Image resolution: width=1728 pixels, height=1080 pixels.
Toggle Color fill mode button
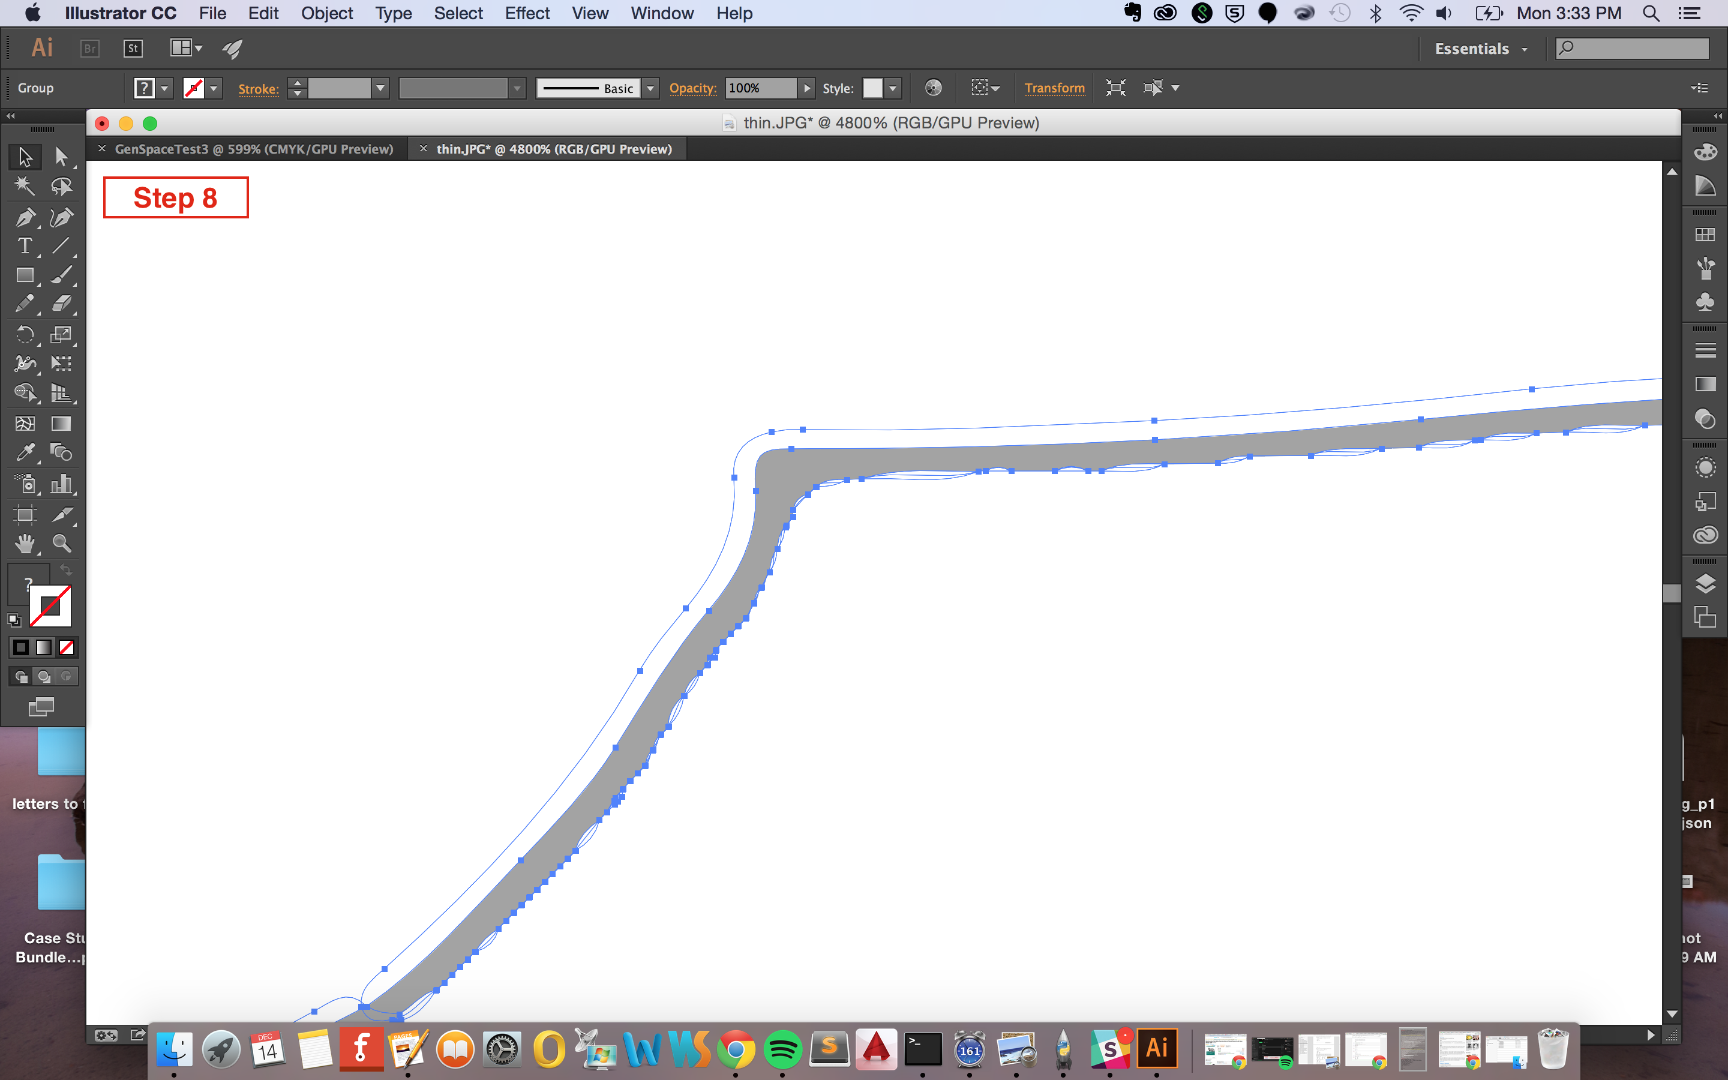20,647
